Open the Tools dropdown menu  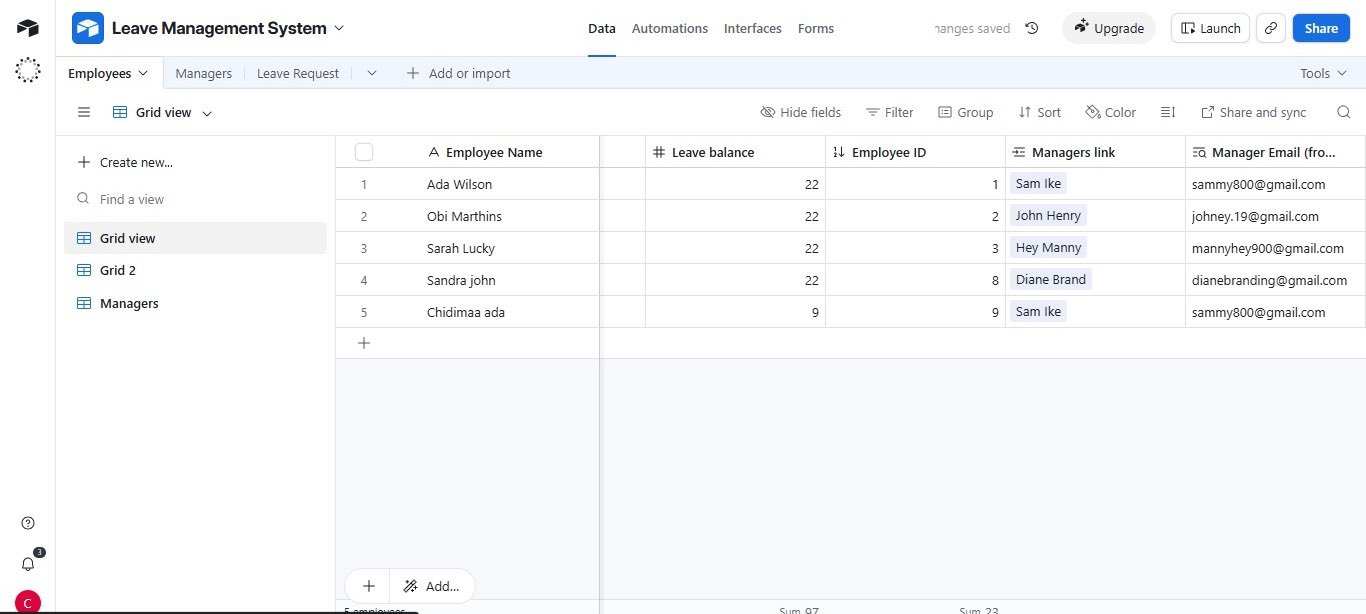pyautogui.click(x=1322, y=73)
